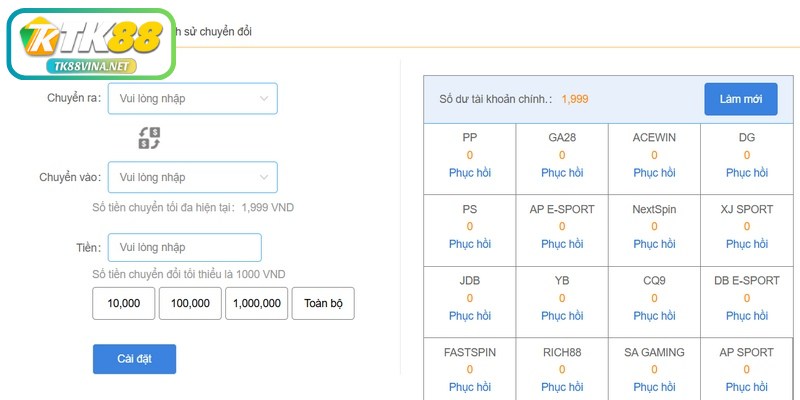Click Phục hồi under GA28
Image resolution: width=800 pixels, height=400 pixels.
[x=562, y=173]
